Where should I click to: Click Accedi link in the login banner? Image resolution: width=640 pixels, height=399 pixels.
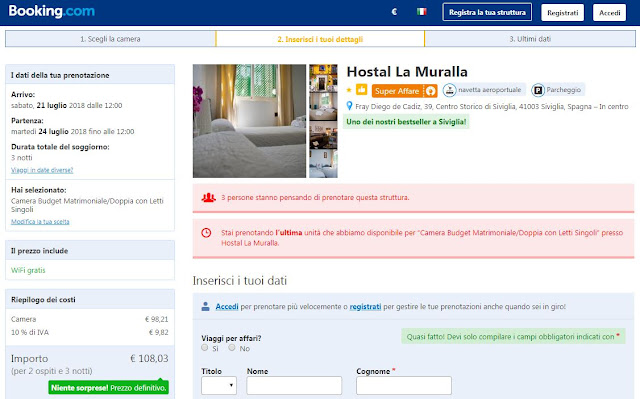(227, 306)
